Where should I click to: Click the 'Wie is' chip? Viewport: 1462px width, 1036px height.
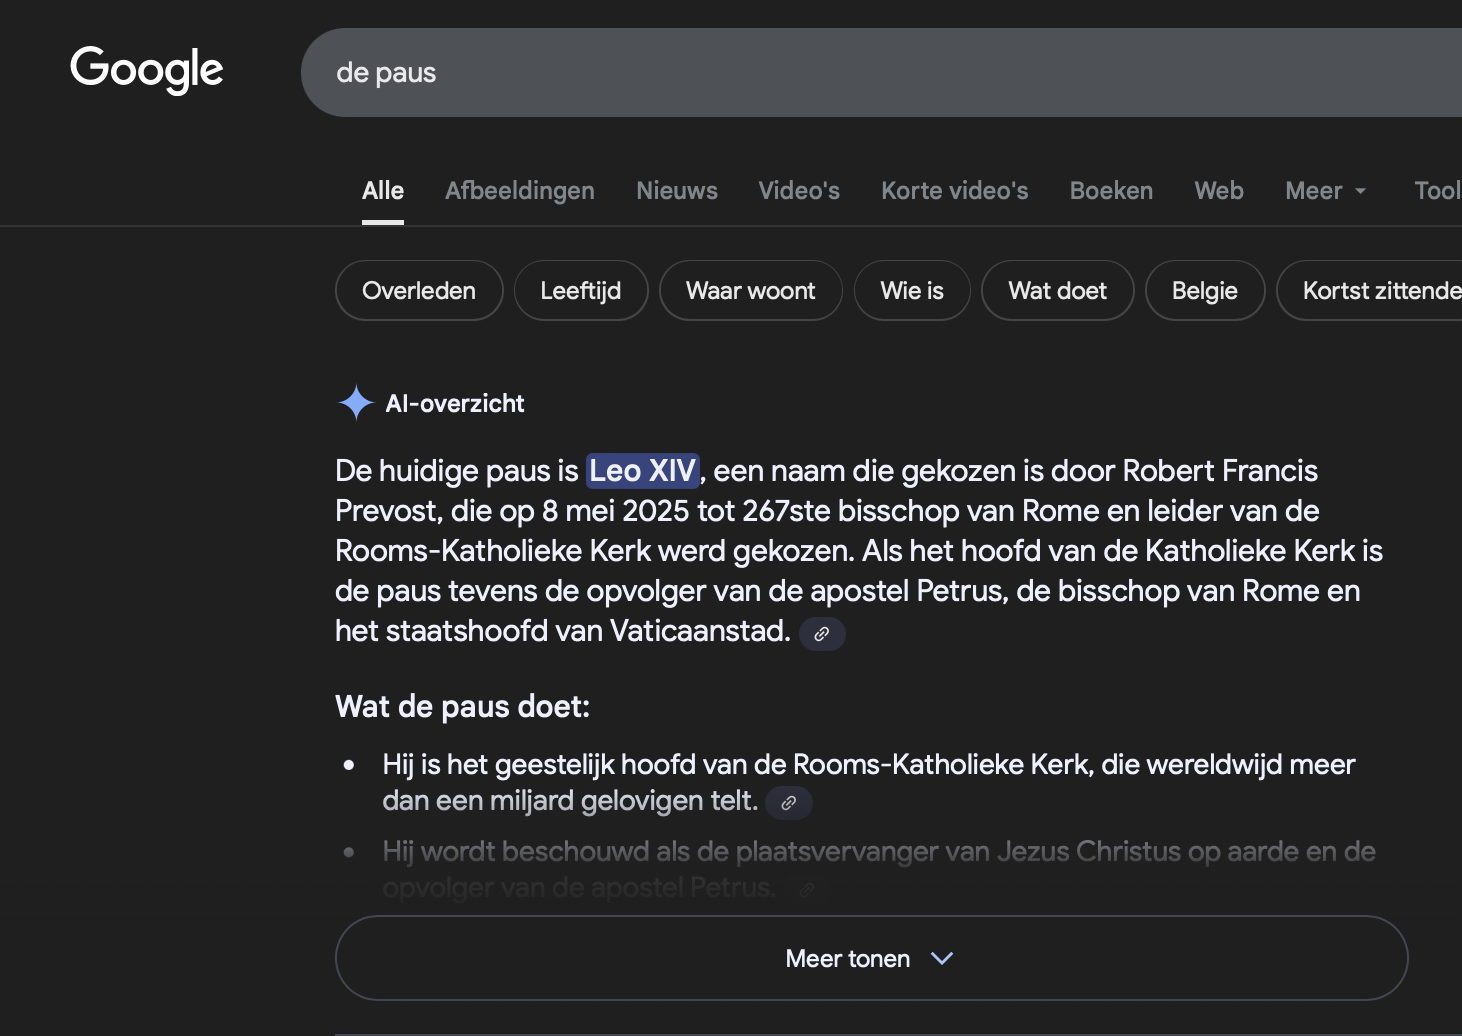(911, 291)
